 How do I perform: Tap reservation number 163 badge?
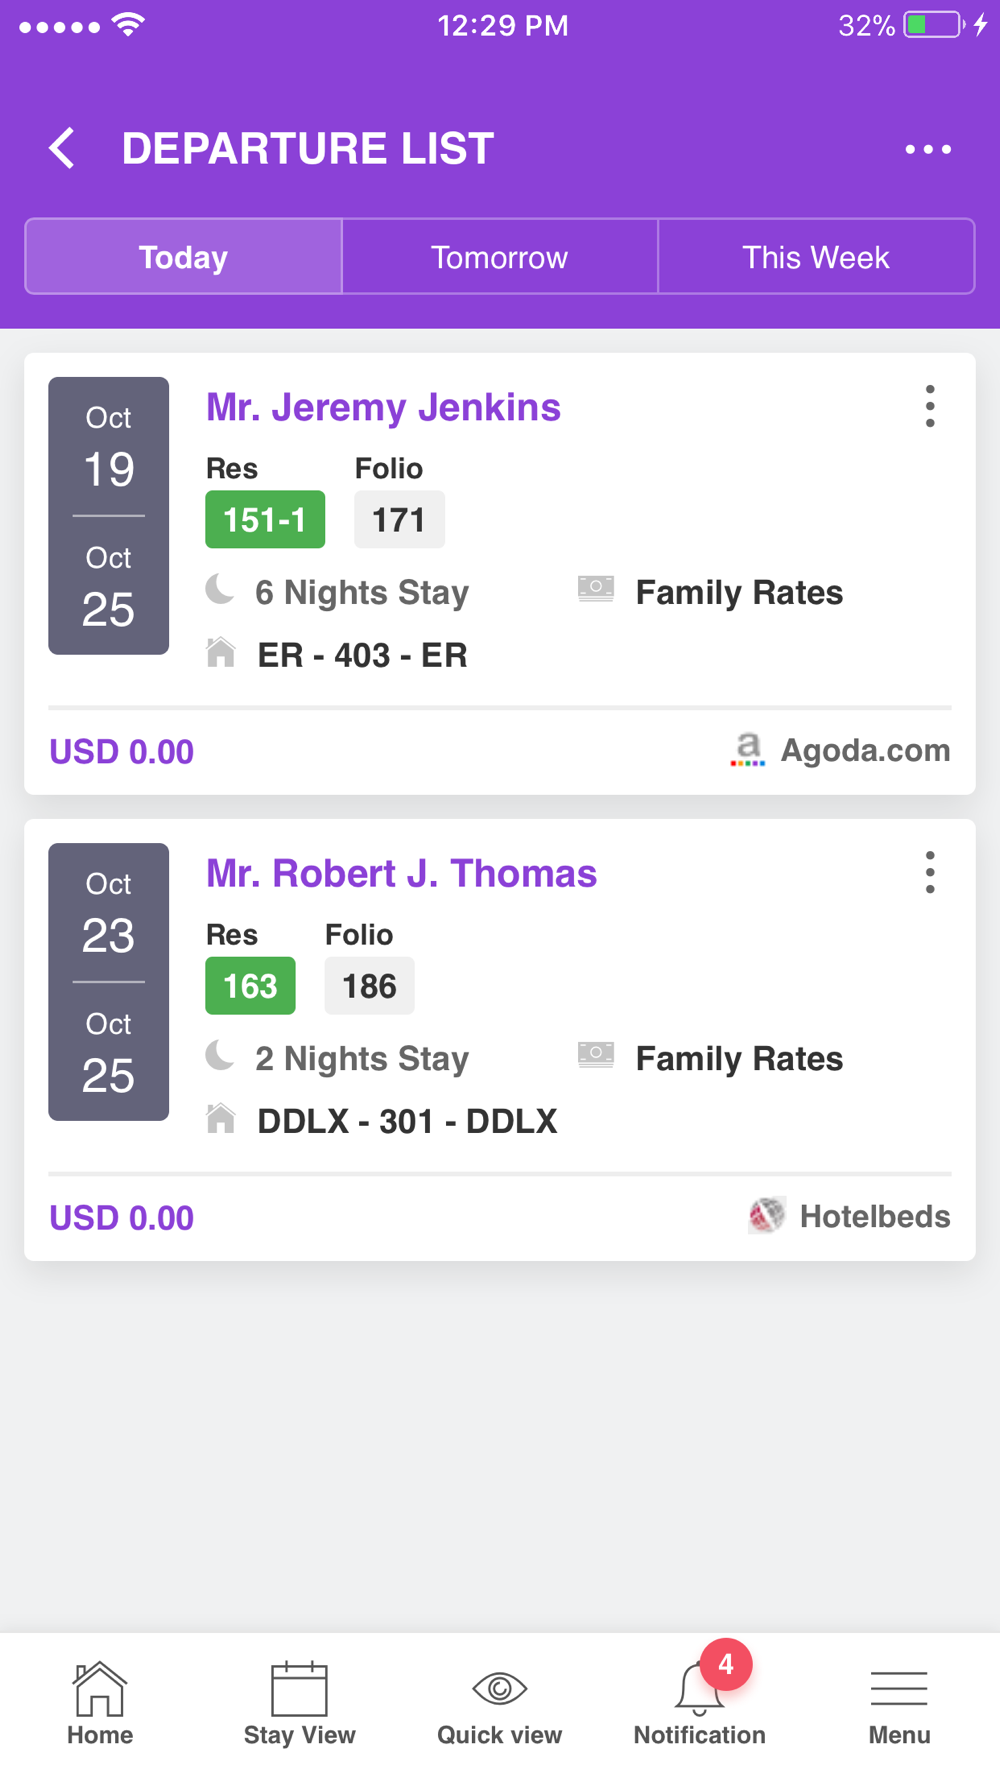pos(250,986)
